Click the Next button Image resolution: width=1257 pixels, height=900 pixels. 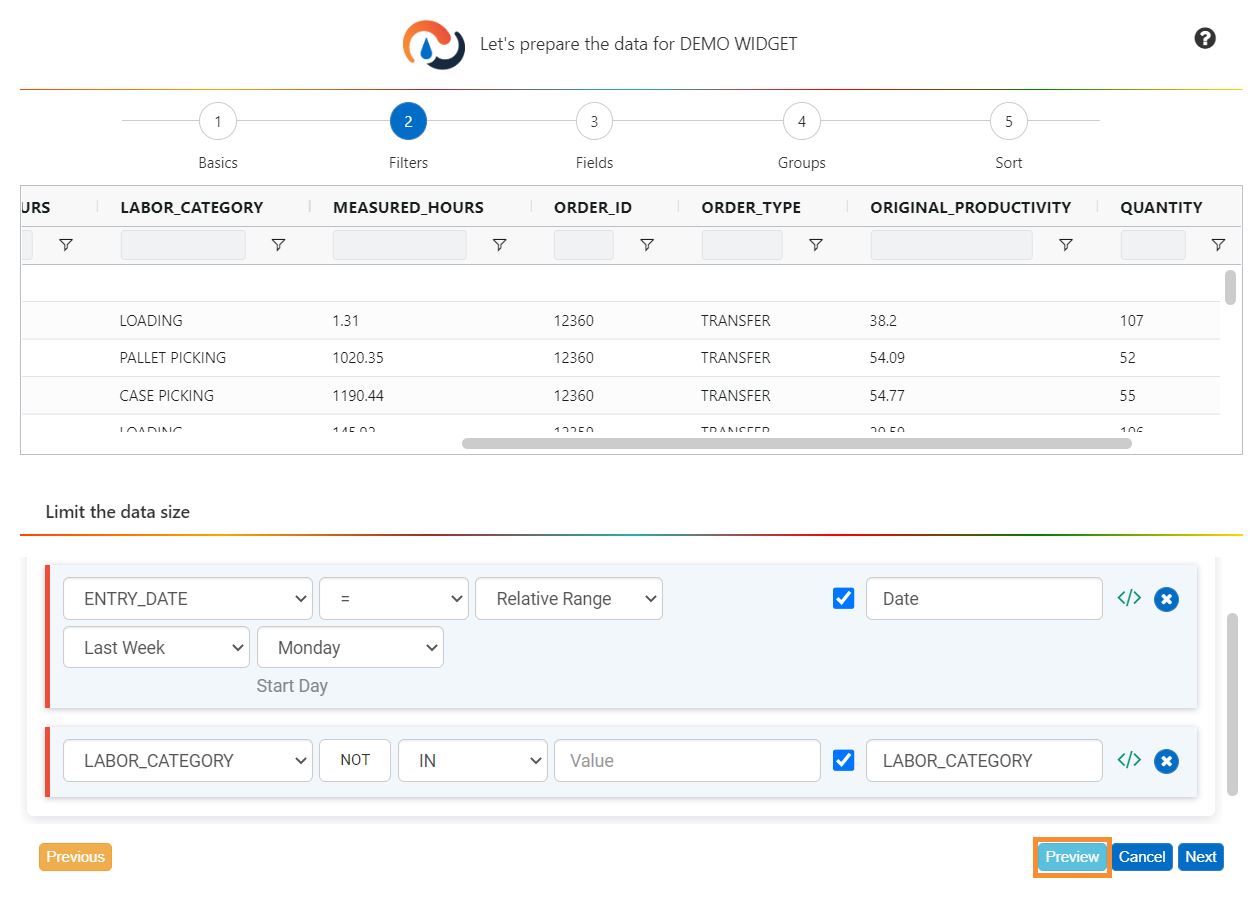pyautogui.click(x=1200, y=857)
